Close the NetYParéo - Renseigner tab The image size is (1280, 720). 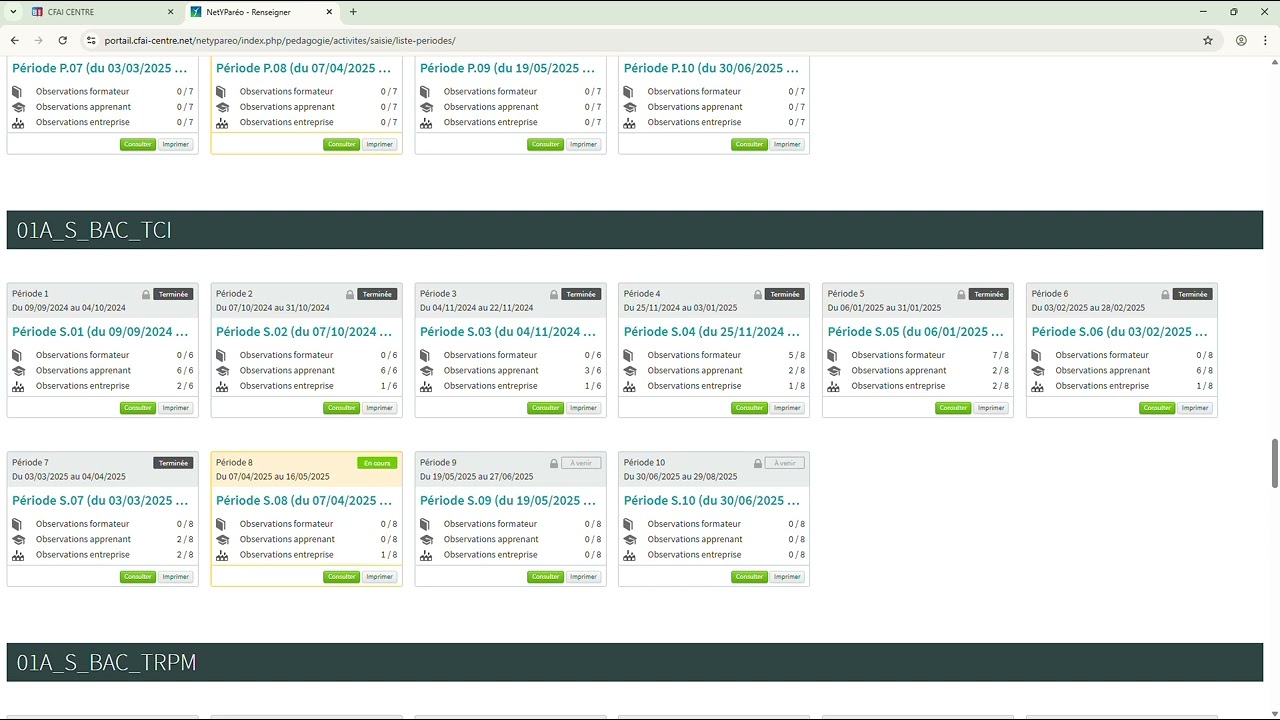point(329,12)
